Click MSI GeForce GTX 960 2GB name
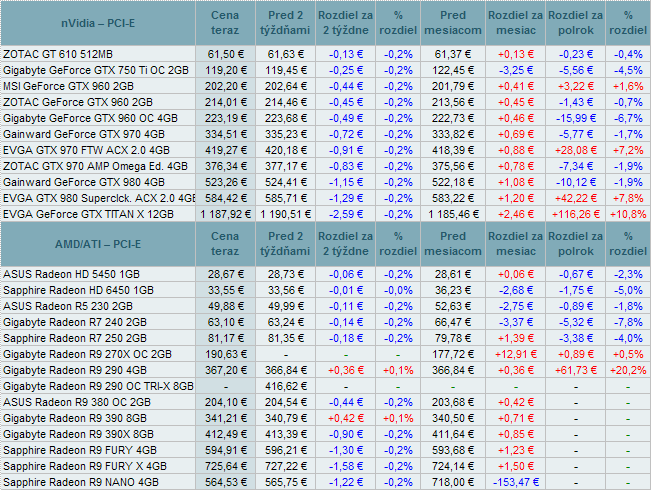 pyautogui.click(x=69, y=86)
